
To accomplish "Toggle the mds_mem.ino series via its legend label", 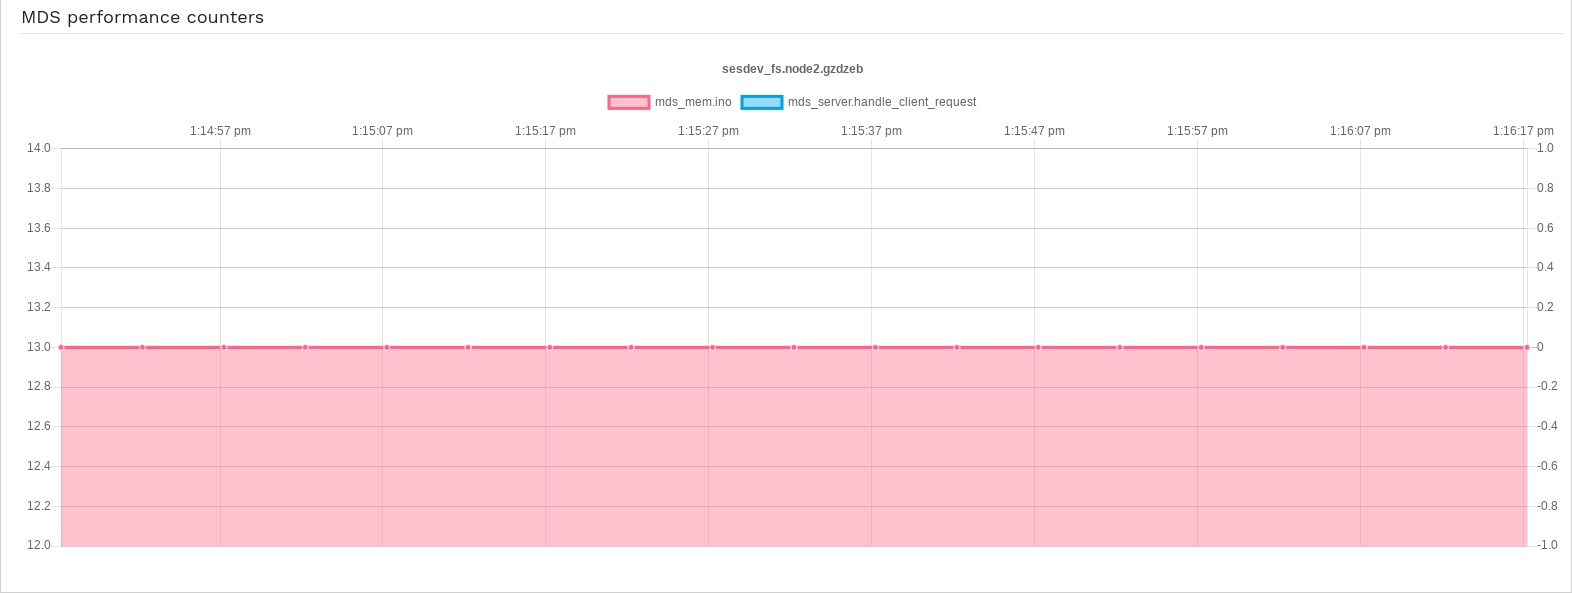I will [693, 102].
